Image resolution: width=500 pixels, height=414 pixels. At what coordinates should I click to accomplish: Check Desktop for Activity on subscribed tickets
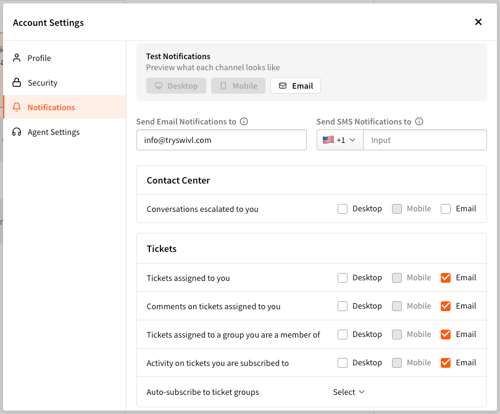(342, 363)
